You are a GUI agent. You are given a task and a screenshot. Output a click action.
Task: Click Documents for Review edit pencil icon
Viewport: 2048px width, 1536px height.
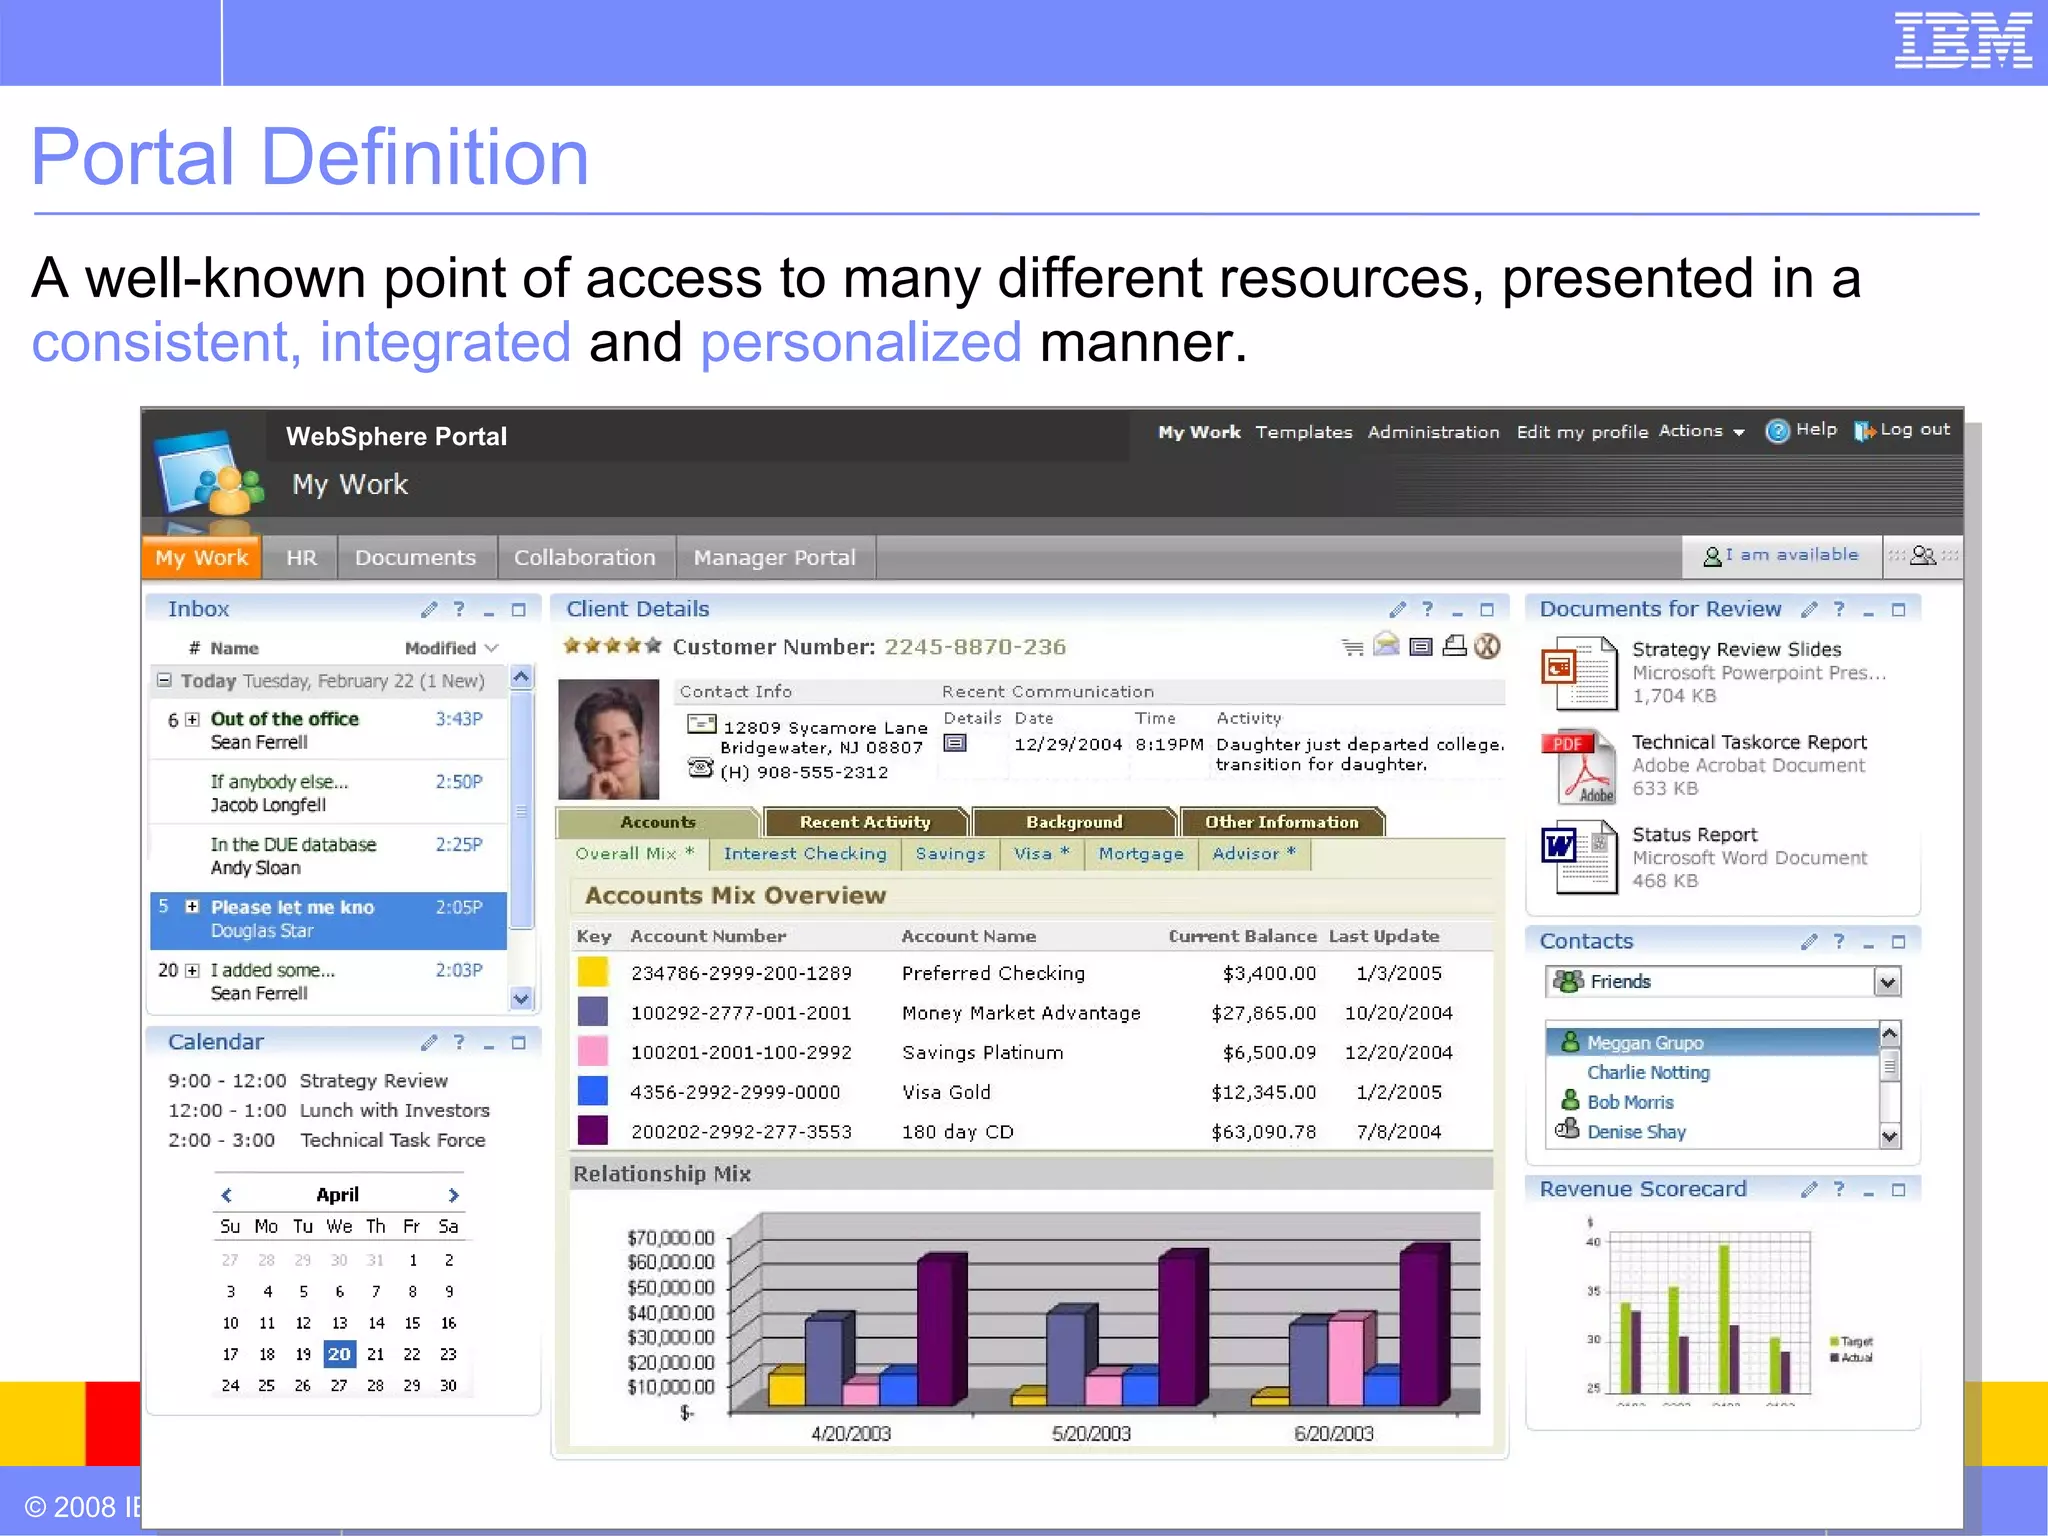[1808, 609]
